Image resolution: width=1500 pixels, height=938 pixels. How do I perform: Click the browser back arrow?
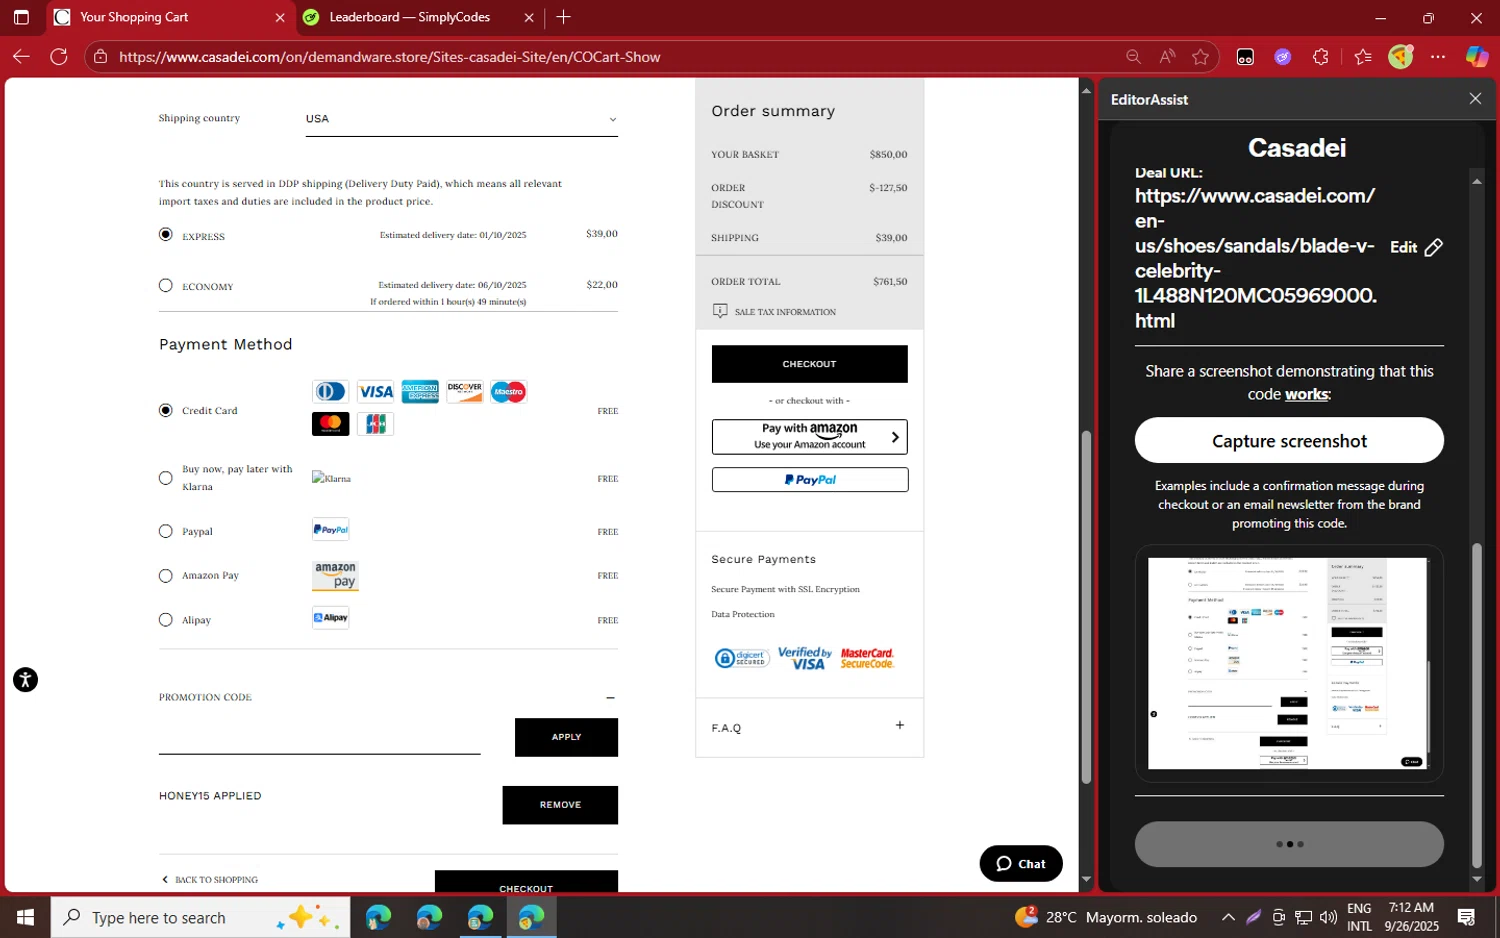point(21,57)
